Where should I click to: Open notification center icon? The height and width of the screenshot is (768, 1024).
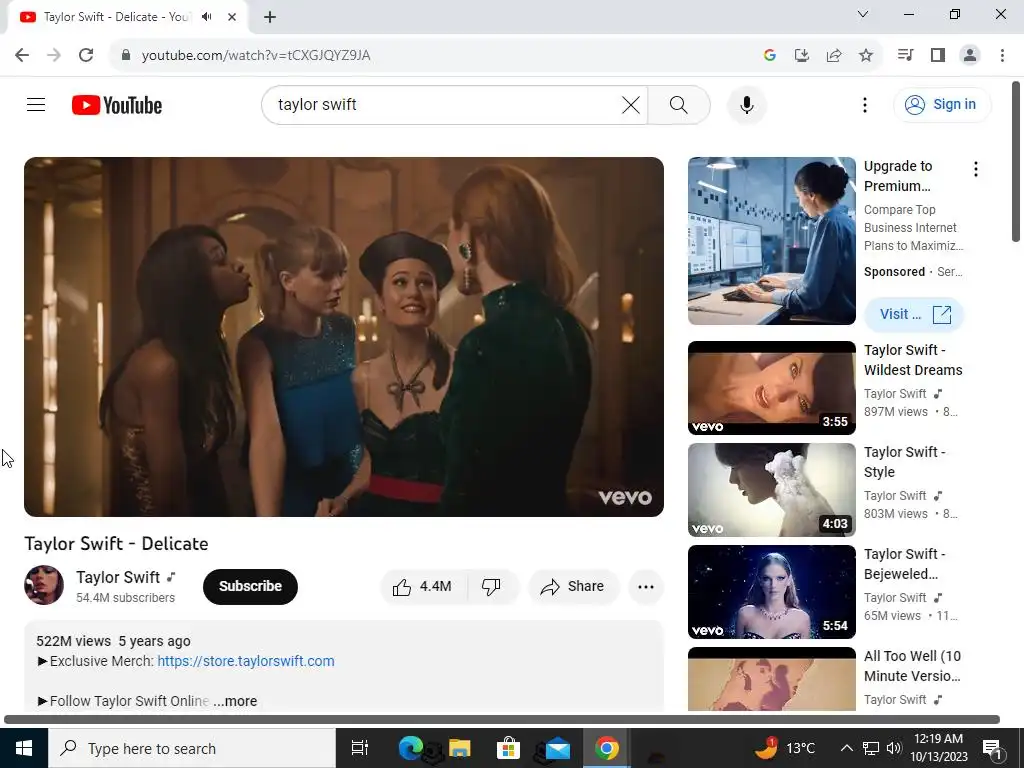tap(993, 749)
